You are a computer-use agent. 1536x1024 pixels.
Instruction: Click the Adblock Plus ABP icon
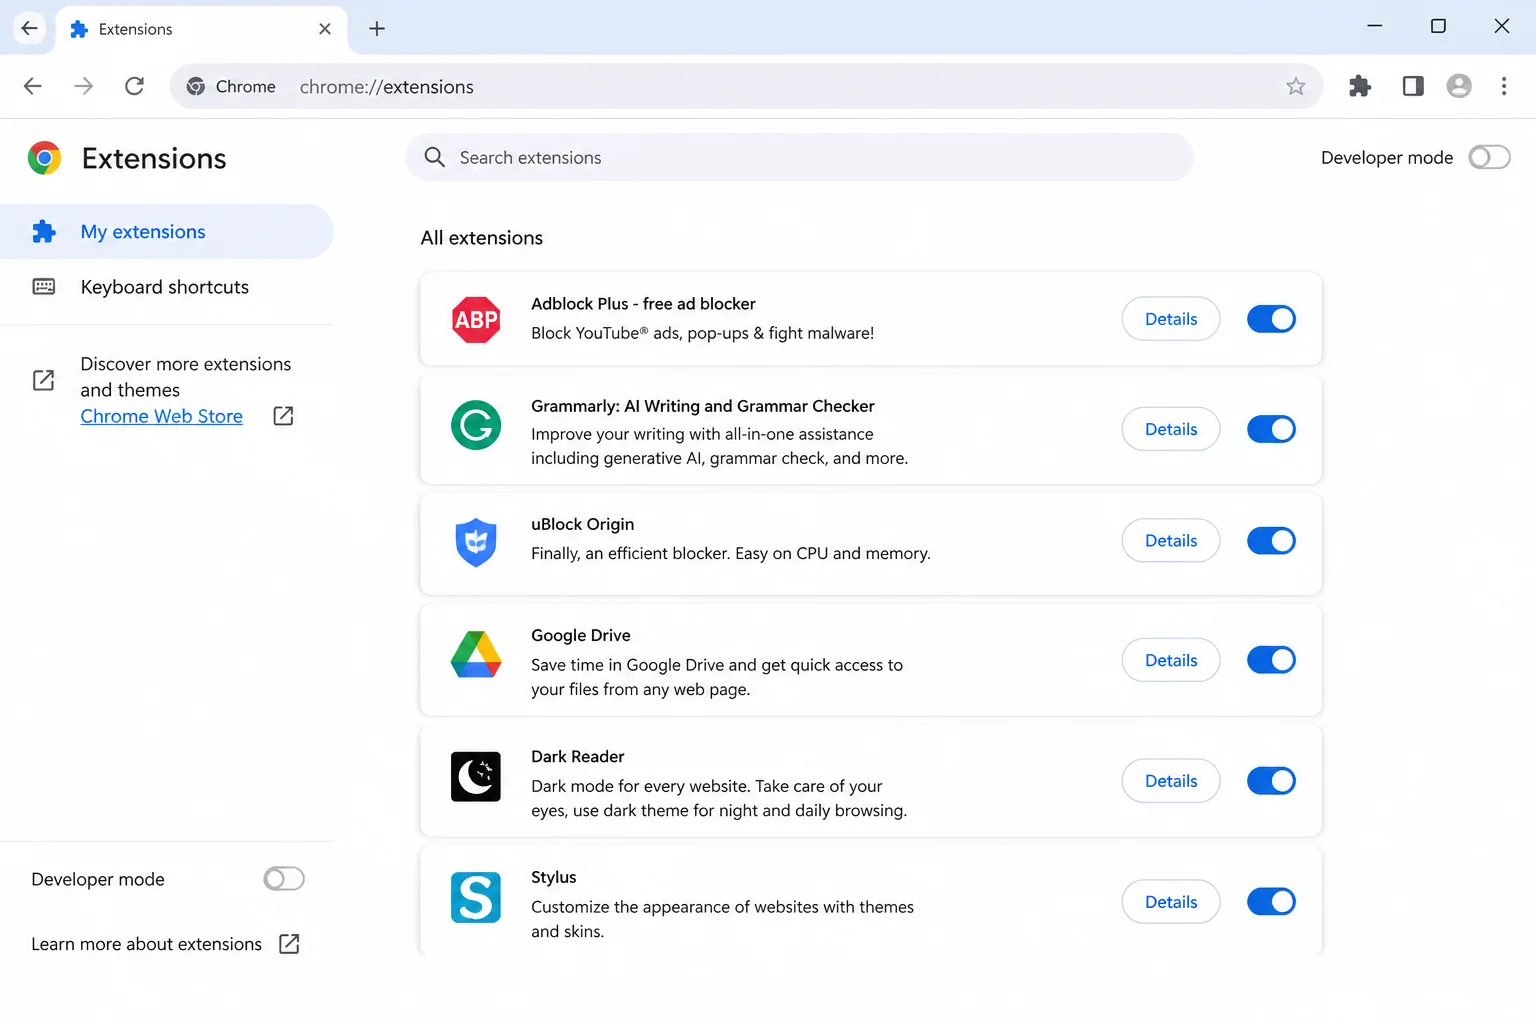(476, 320)
